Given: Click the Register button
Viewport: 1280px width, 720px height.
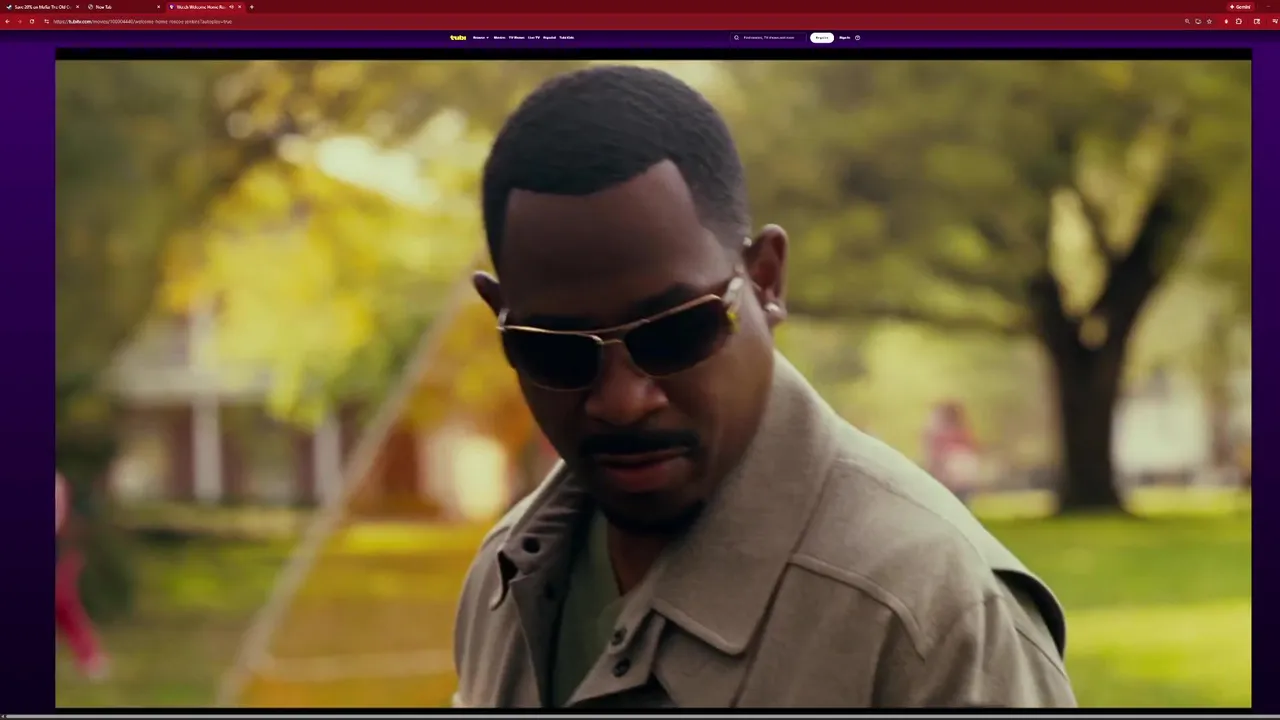Looking at the screenshot, I should [821, 37].
